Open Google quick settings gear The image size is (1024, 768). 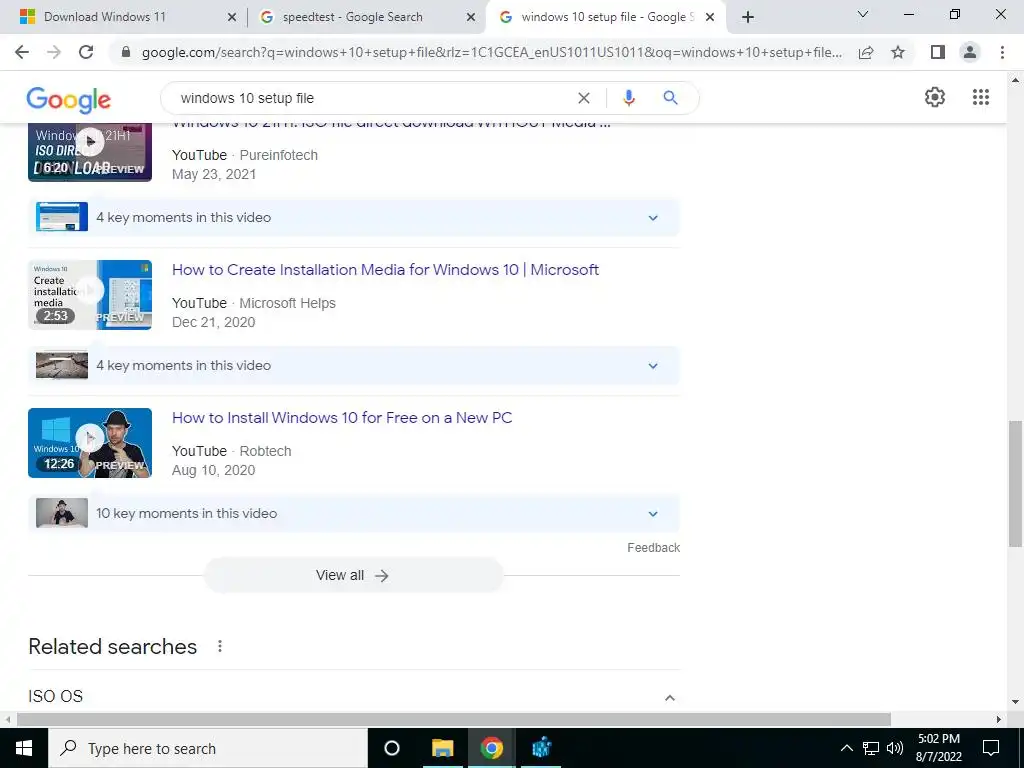pyautogui.click(x=935, y=97)
